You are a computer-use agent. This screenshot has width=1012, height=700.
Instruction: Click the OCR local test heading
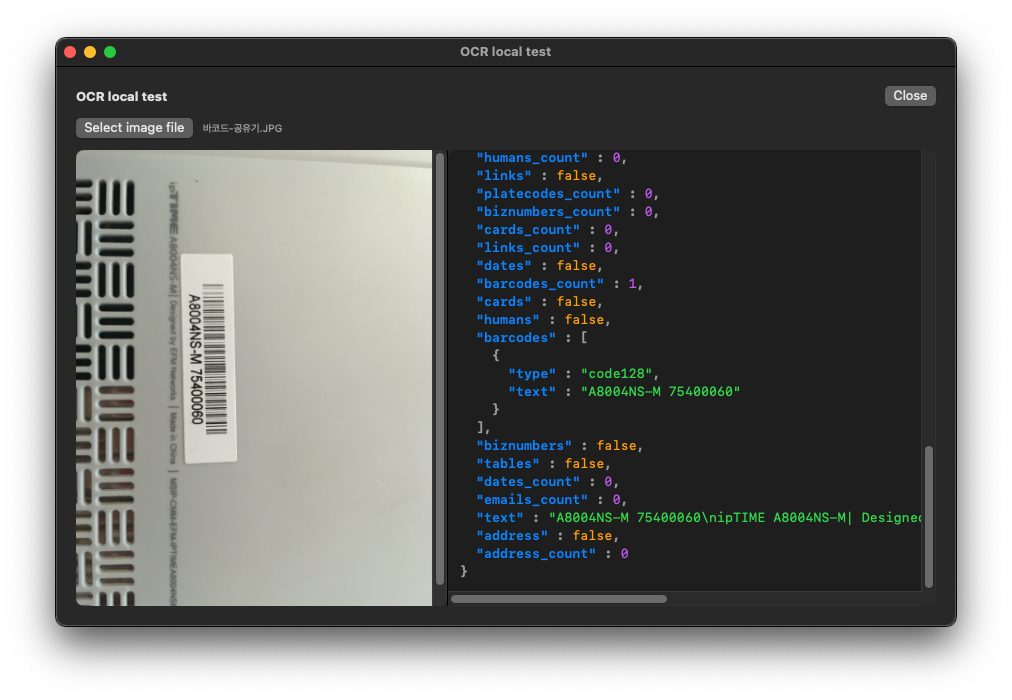point(121,97)
